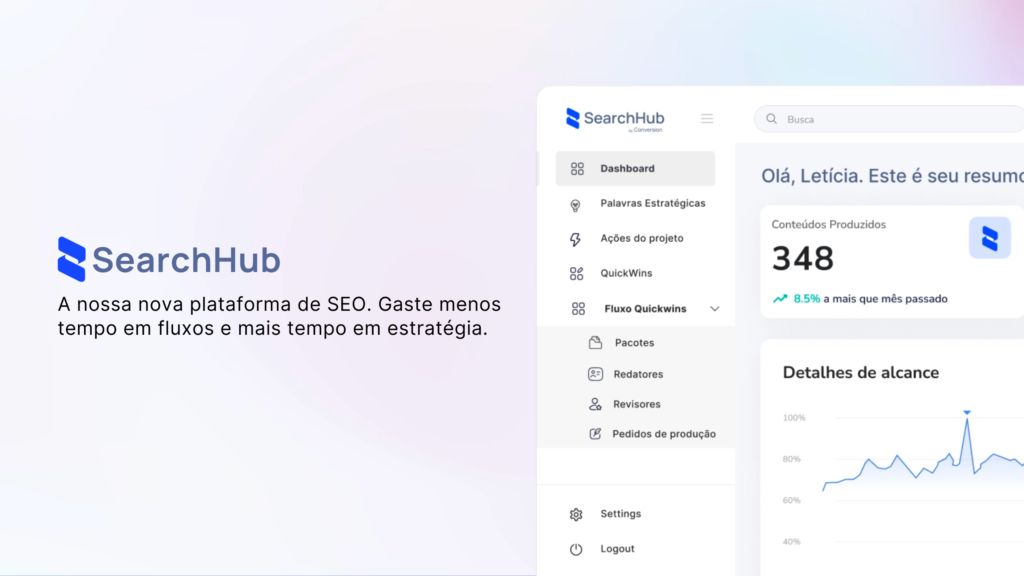Image resolution: width=1024 pixels, height=576 pixels.
Task: Click the Logout link
Action: tap(617, 548)
